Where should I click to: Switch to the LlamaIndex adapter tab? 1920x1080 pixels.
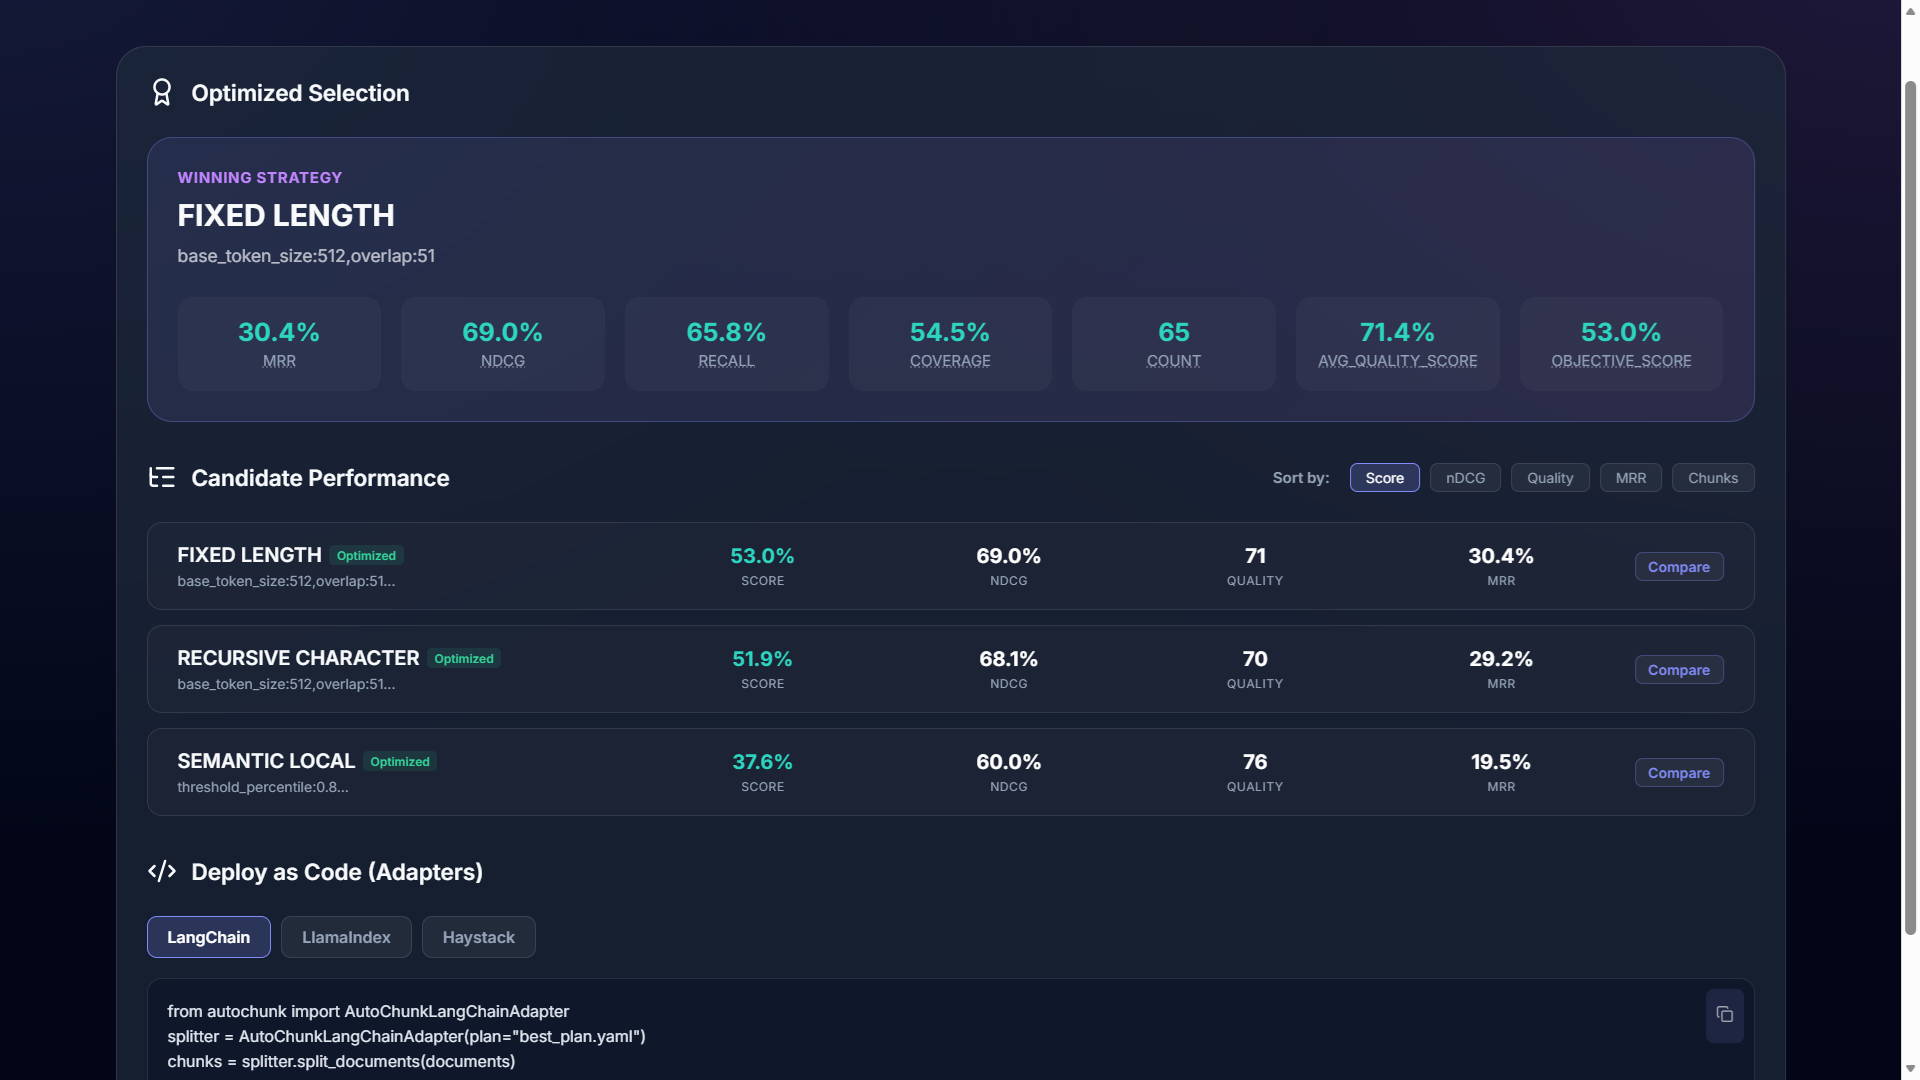[346, 937]
